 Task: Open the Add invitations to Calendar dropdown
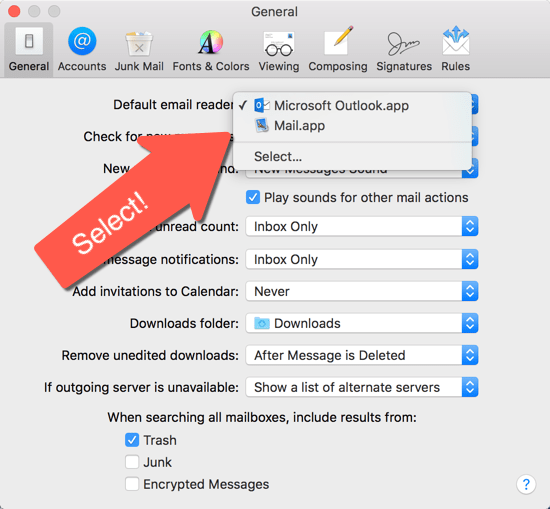coord(362,291)
